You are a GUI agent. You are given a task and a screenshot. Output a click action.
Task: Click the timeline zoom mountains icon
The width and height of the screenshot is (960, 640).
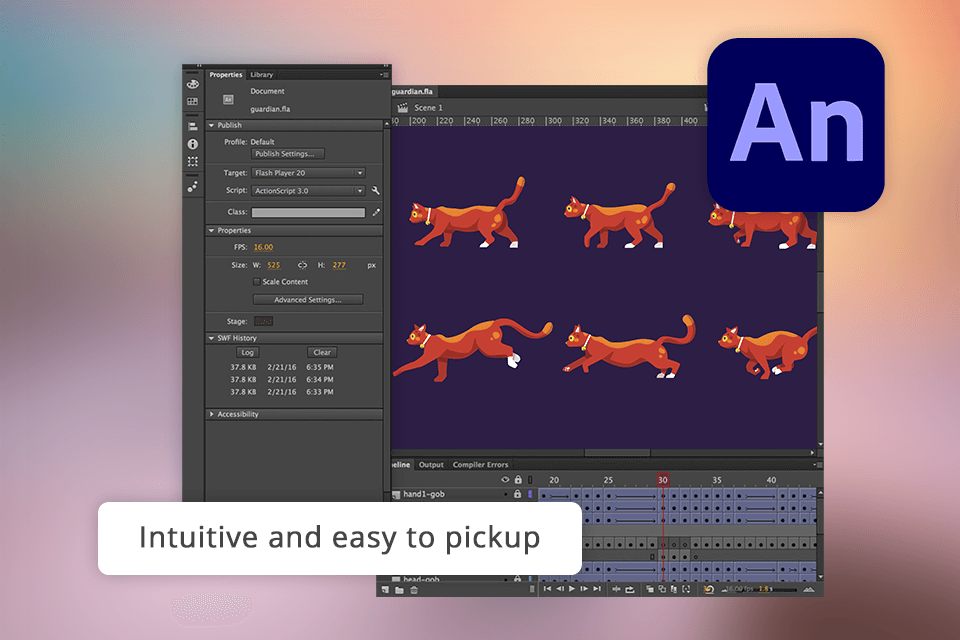tap(808, 589)
